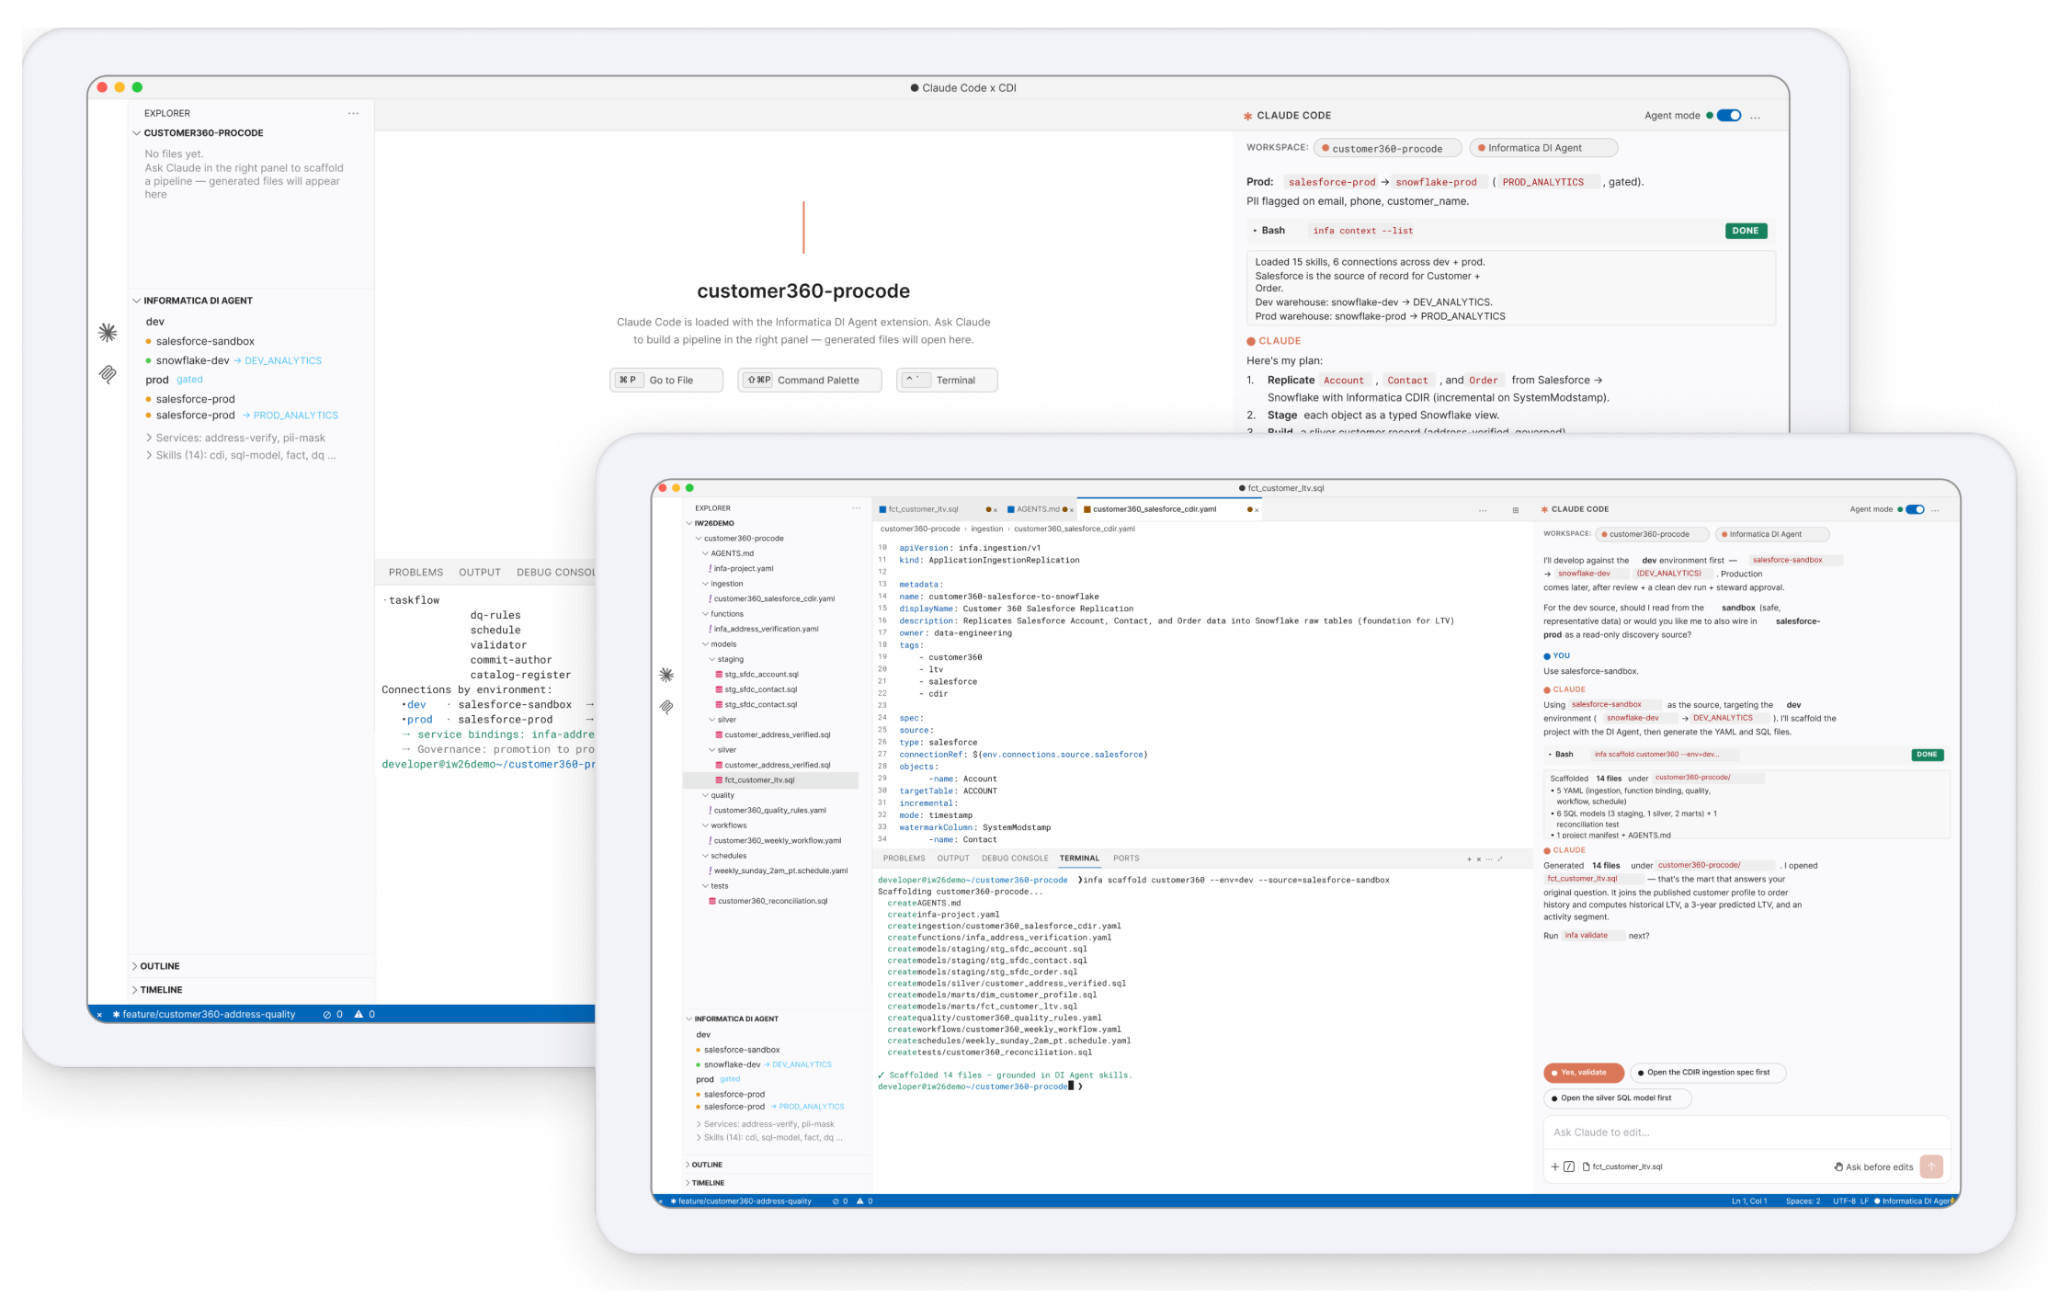Switch to PROBLEMS tab in back window
This screenshot has width=2048, height=1291.
pos(416,572)
